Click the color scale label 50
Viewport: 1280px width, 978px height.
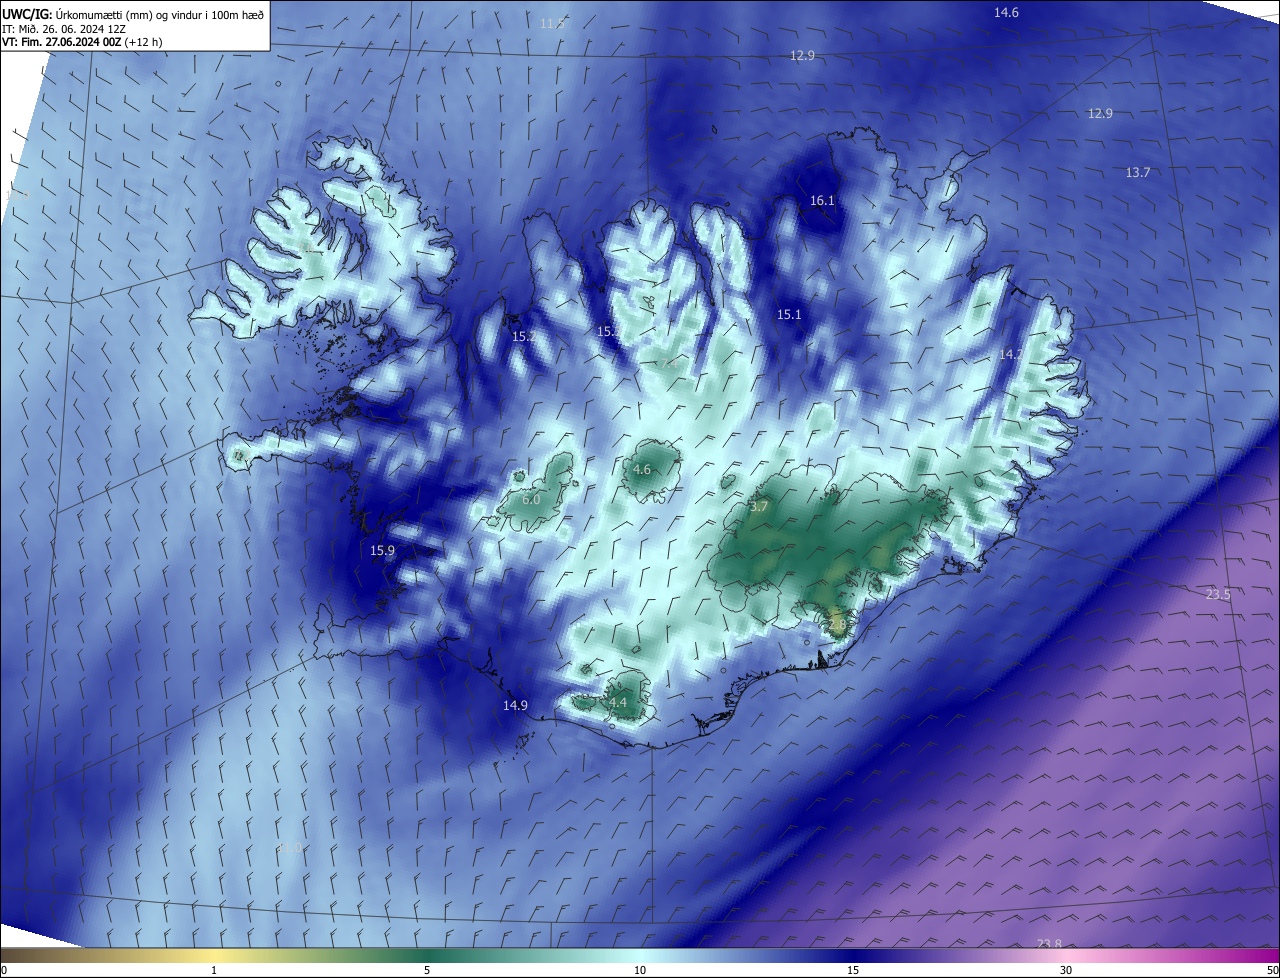coord(1272,971)
